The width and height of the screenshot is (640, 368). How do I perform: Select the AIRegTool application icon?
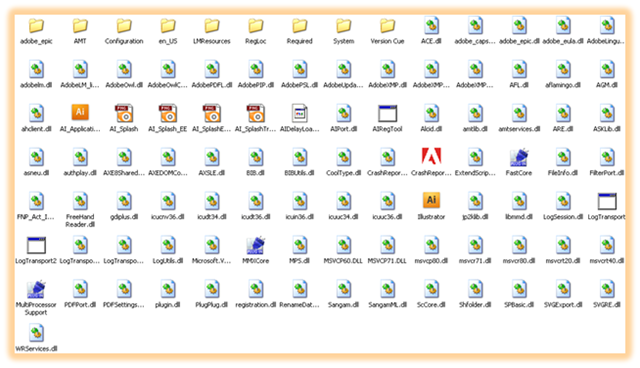coord(387,114)
